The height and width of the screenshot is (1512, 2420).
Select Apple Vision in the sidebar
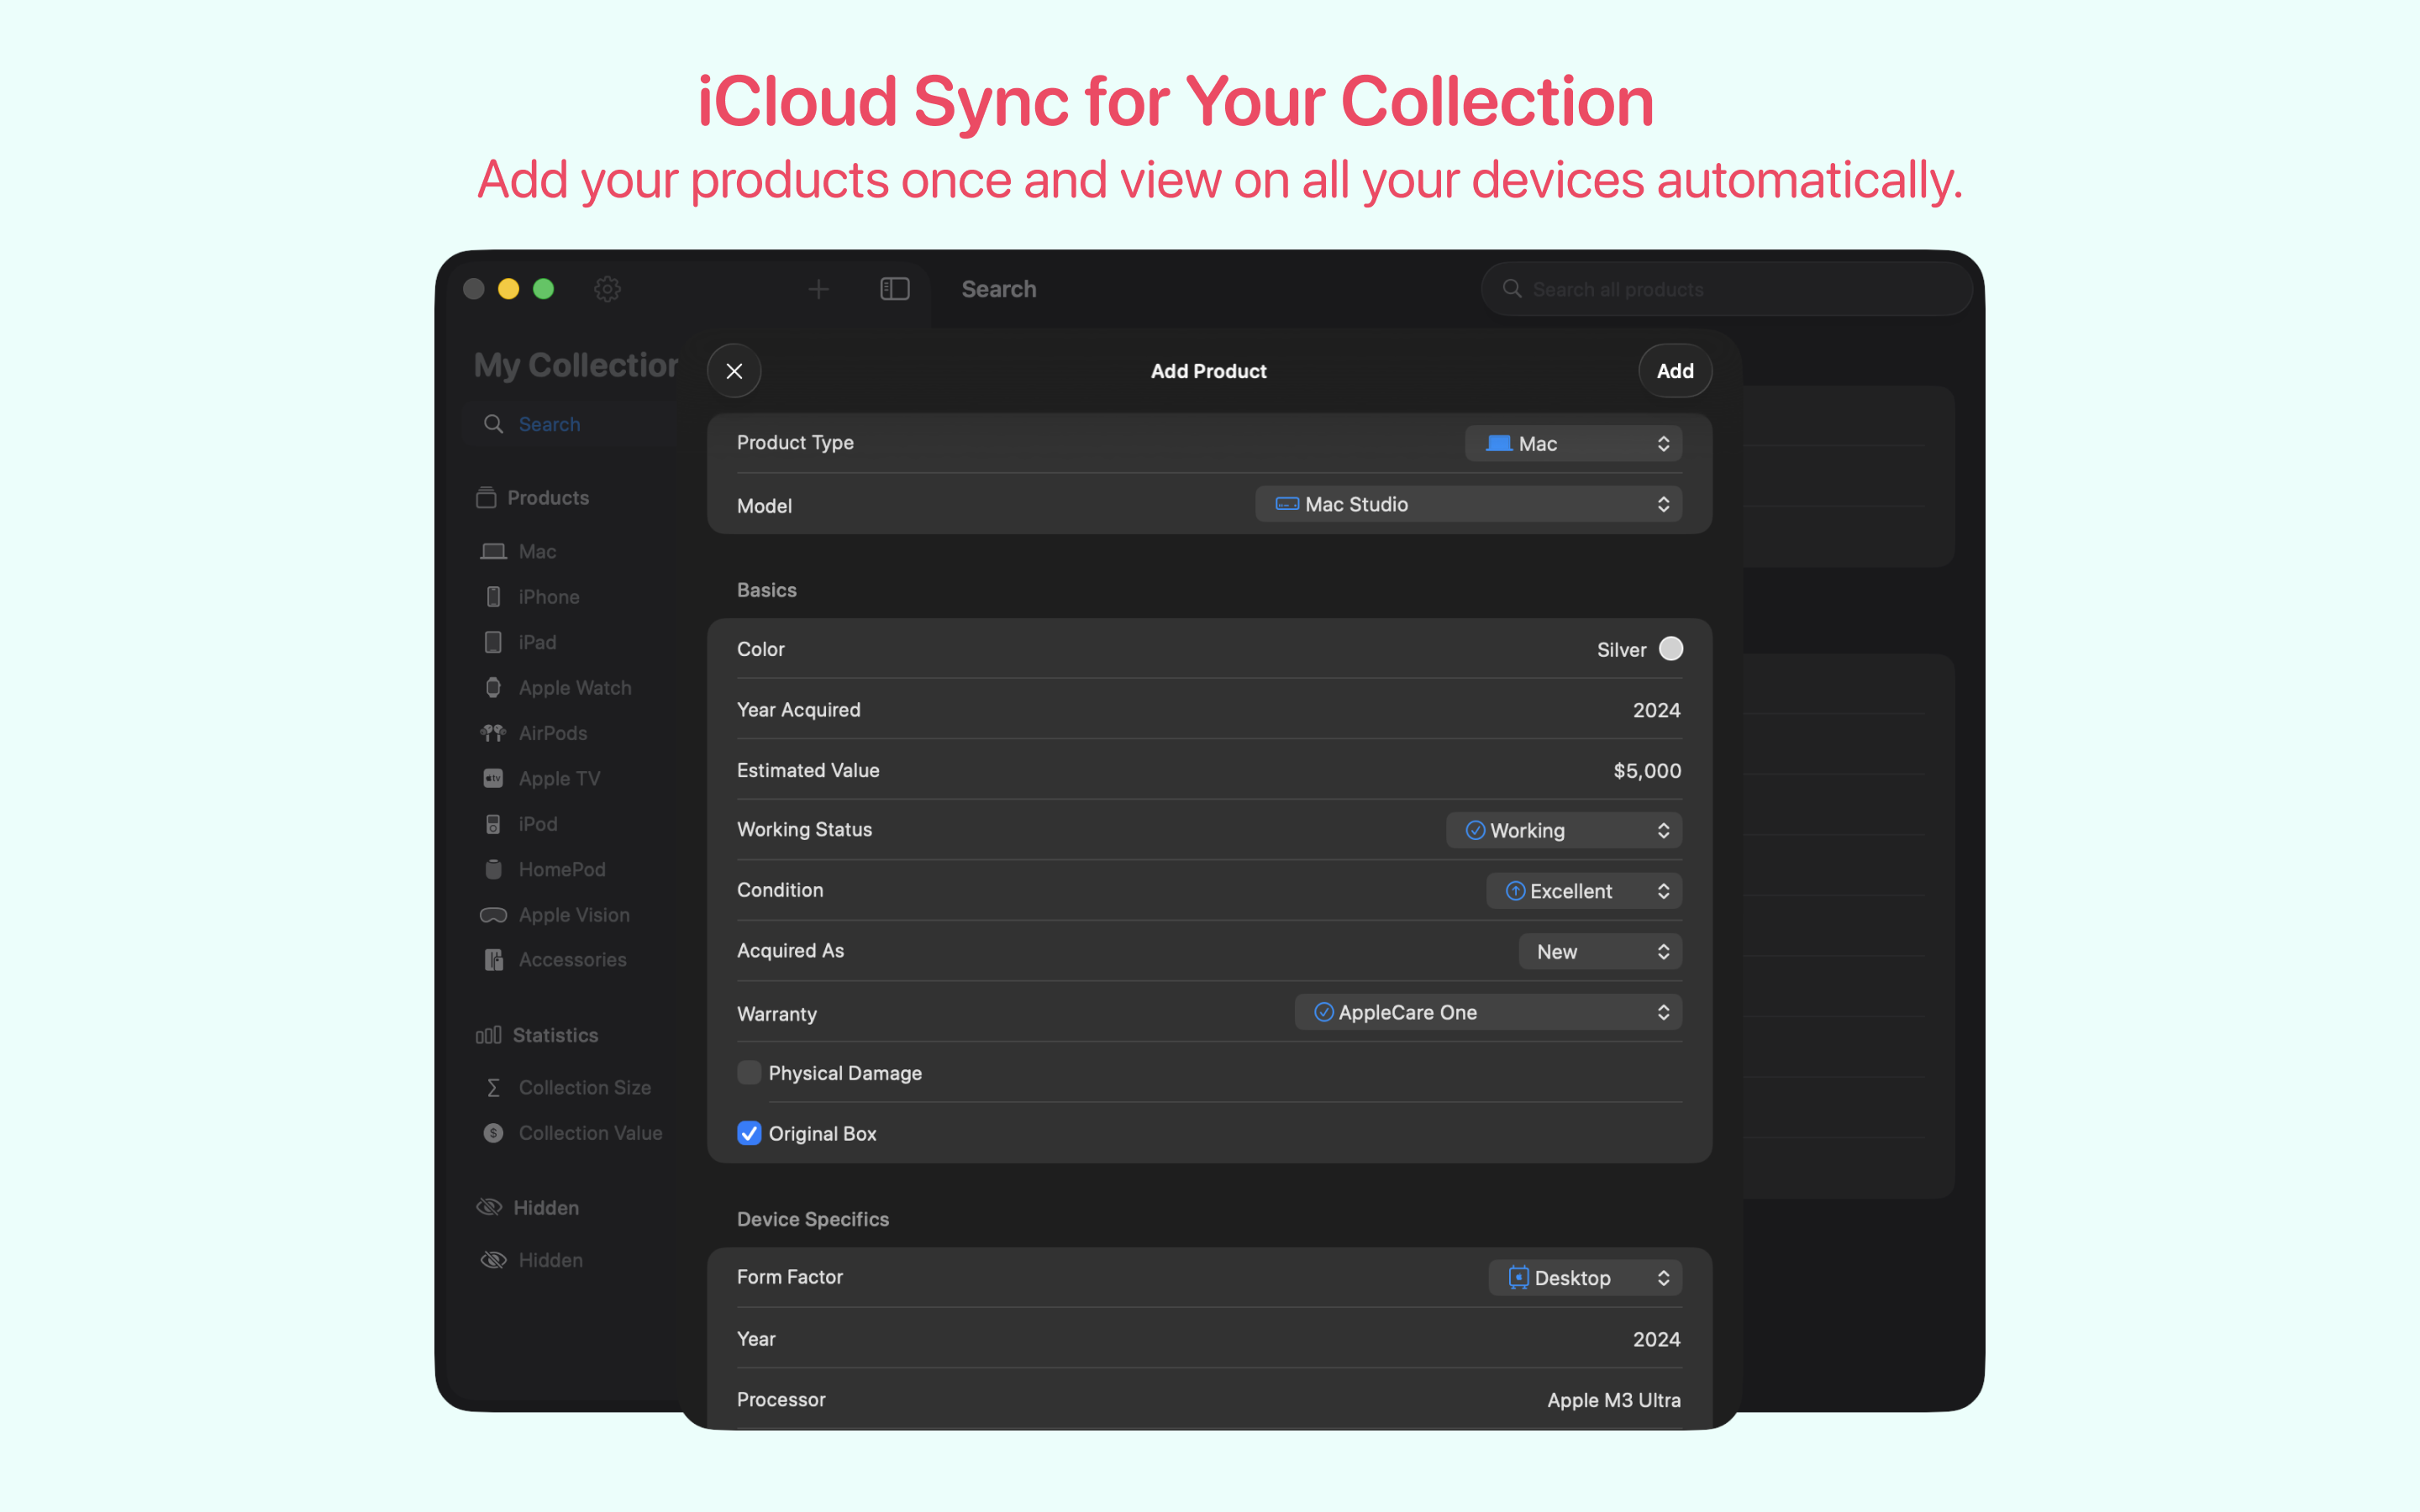(574, 915)
